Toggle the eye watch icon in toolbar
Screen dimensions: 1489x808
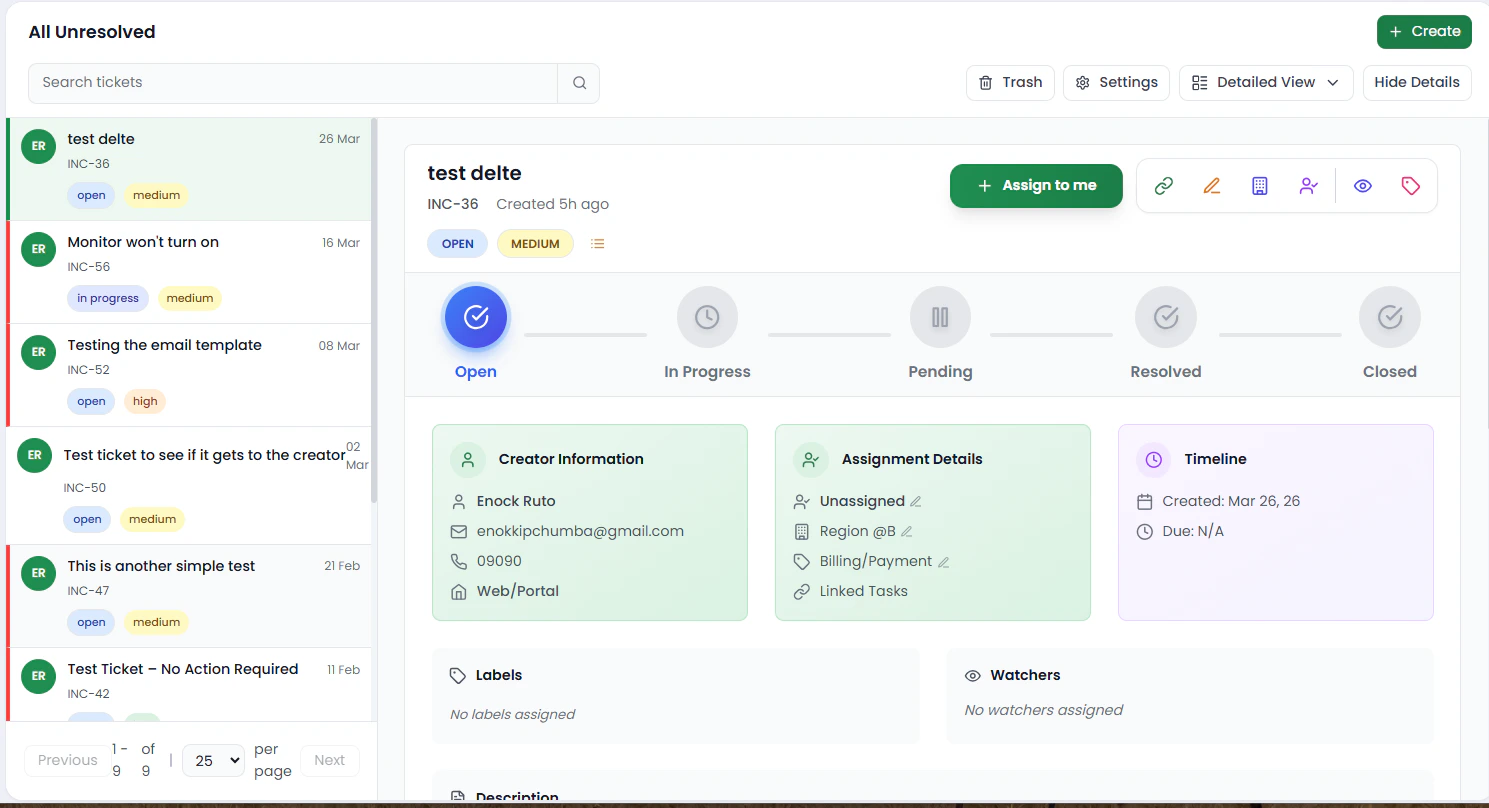click(1363, 186)
